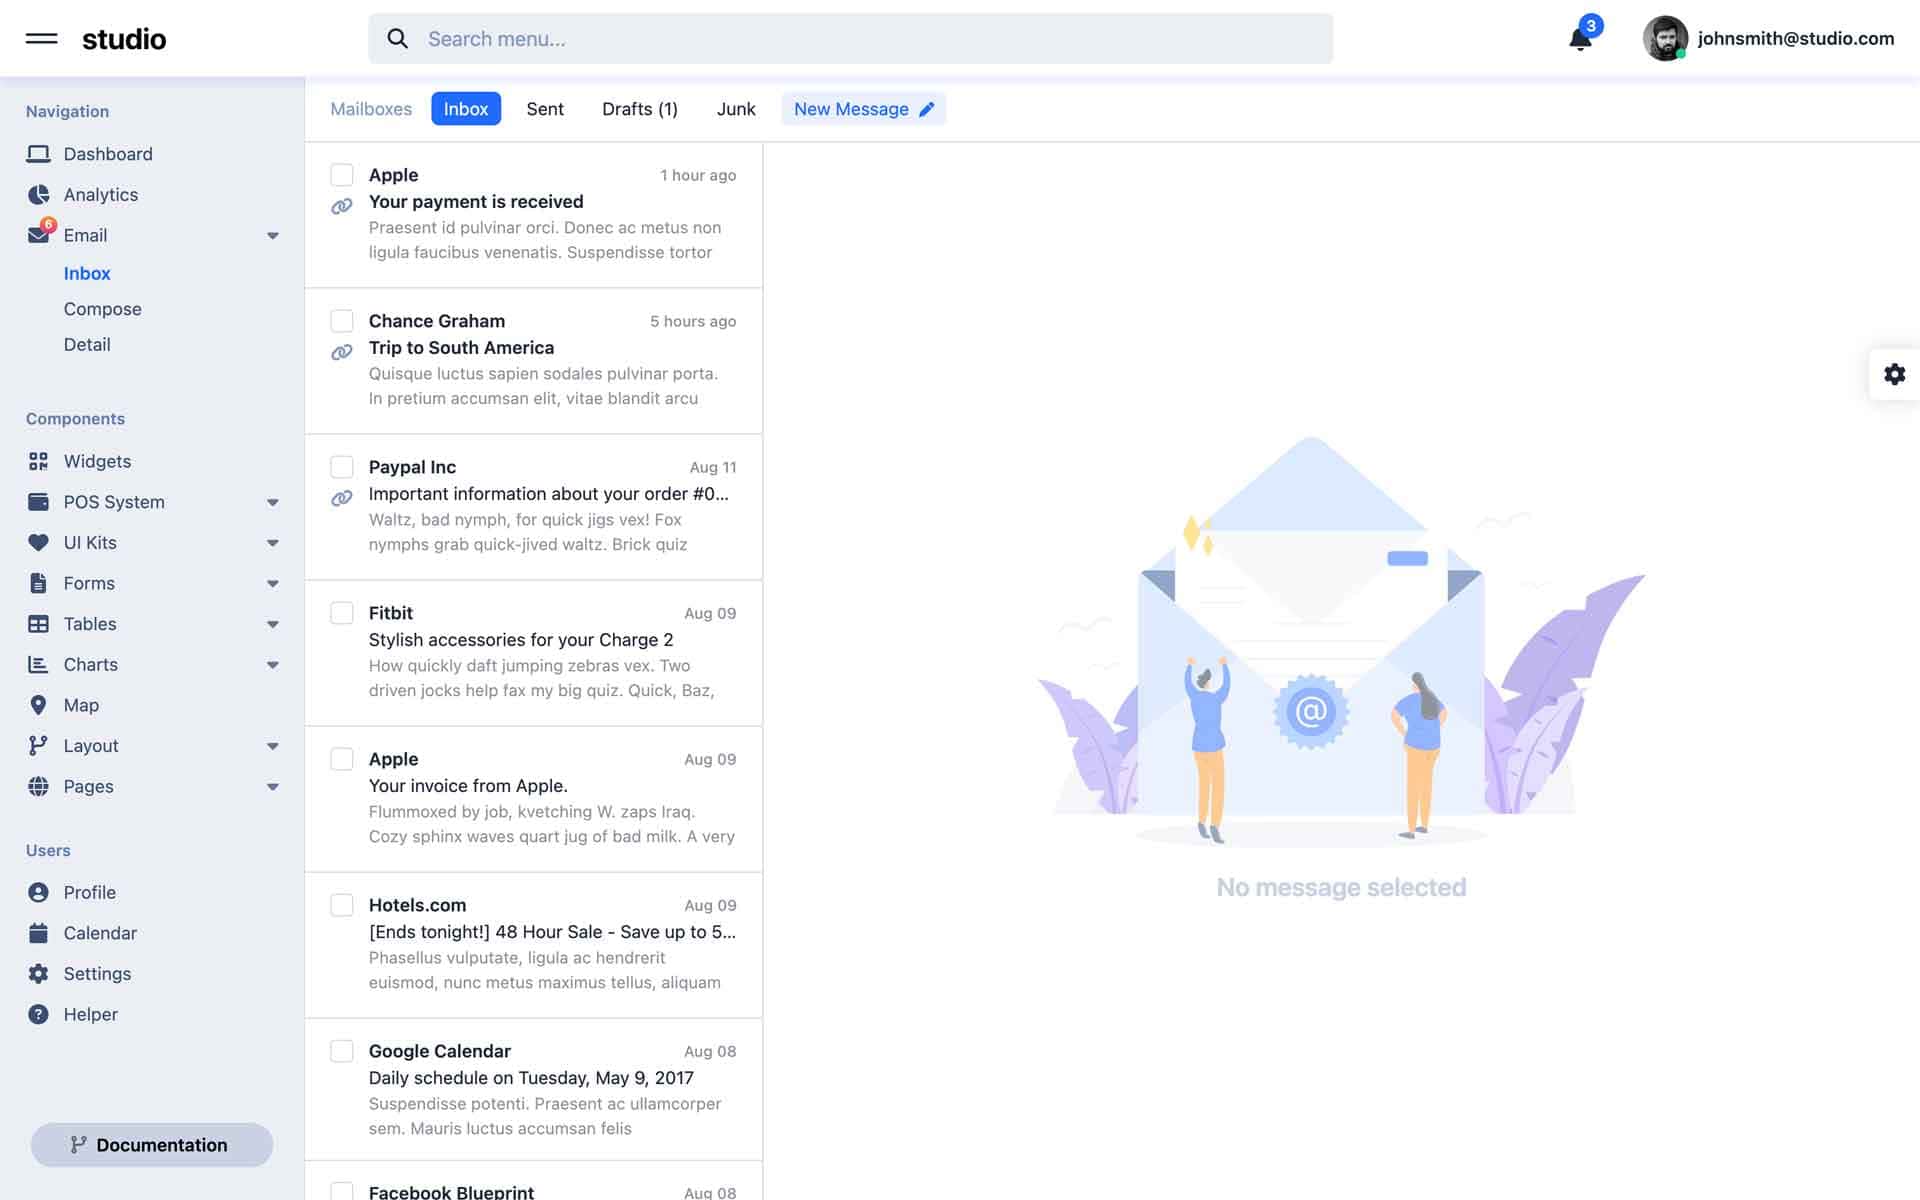Collapse the Email menu arrow
1920x1200 pixels.
pos(273,236)
